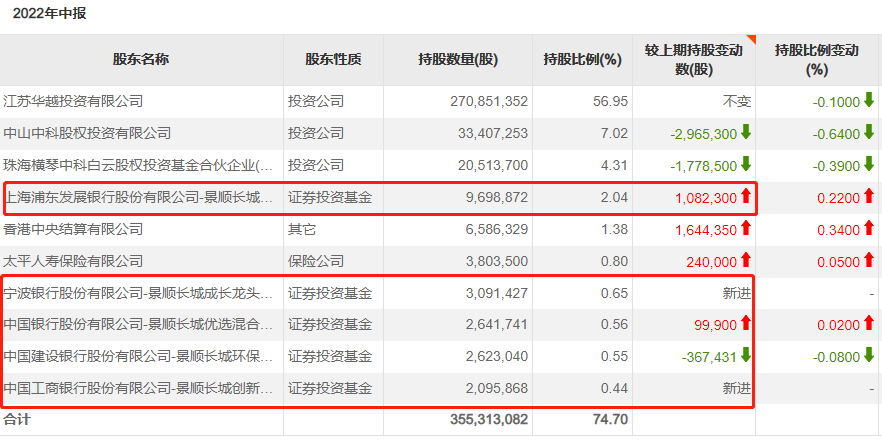
Task: Select the share count 9,698,872
Action: 497,197
